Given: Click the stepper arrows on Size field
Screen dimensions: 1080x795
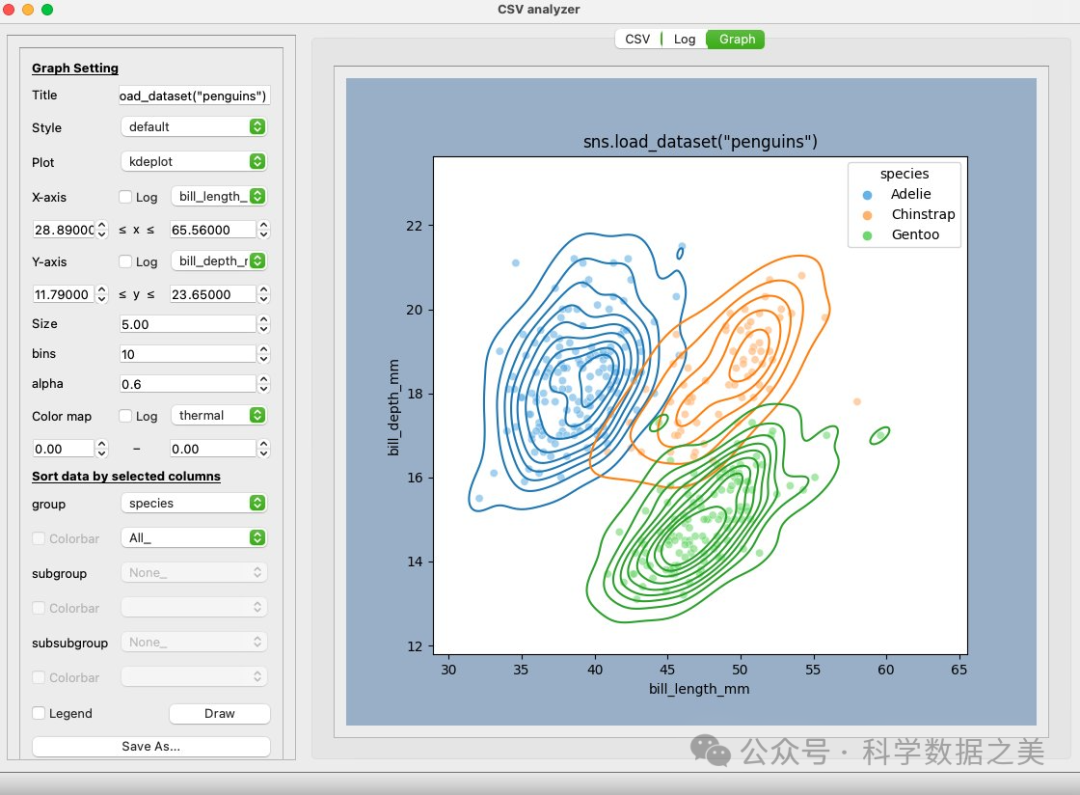Looking at the screenshot, I should (263, 324).
